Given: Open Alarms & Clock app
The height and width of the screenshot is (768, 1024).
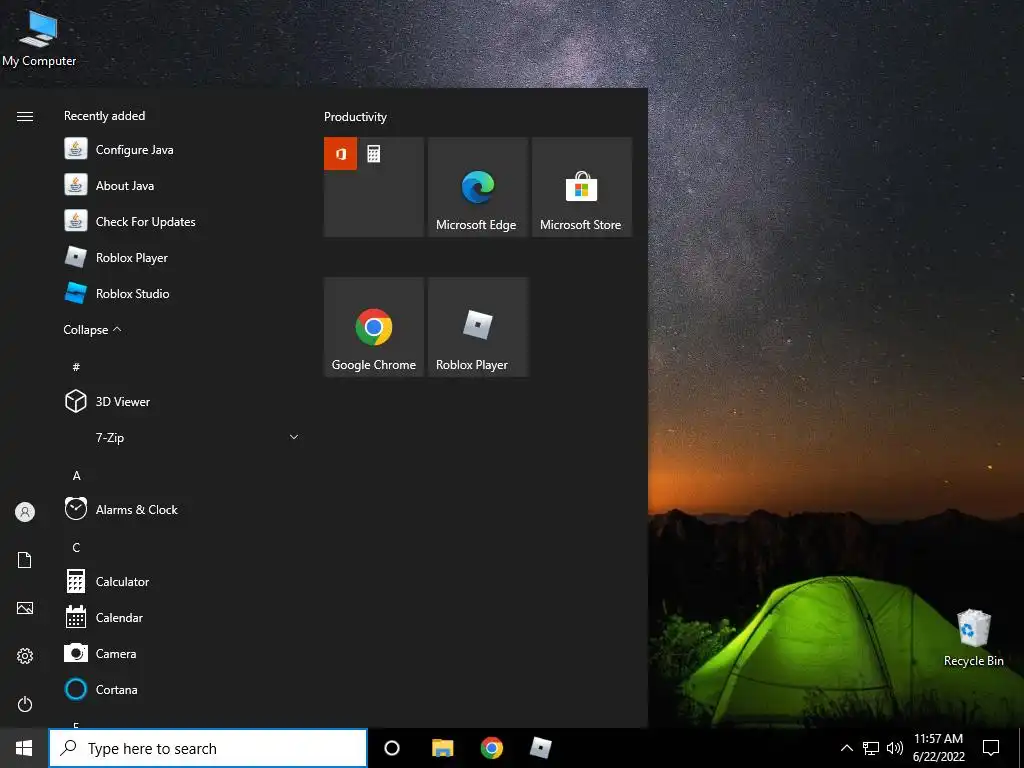Looking at the screenshot, I should coord(180,509).
